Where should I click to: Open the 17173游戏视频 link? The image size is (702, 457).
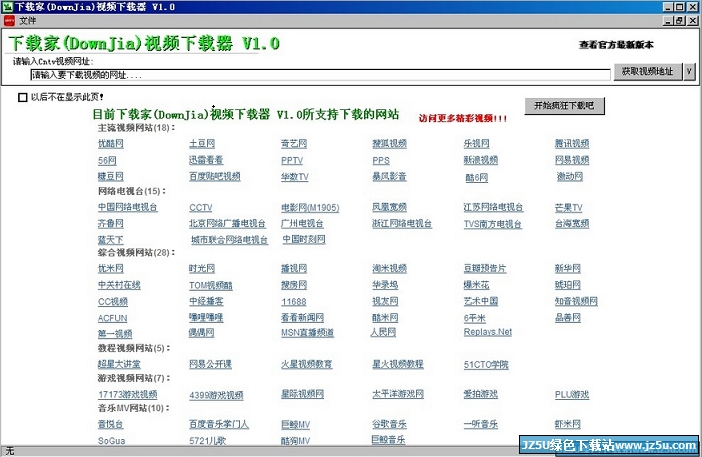(x=128, y=395)
